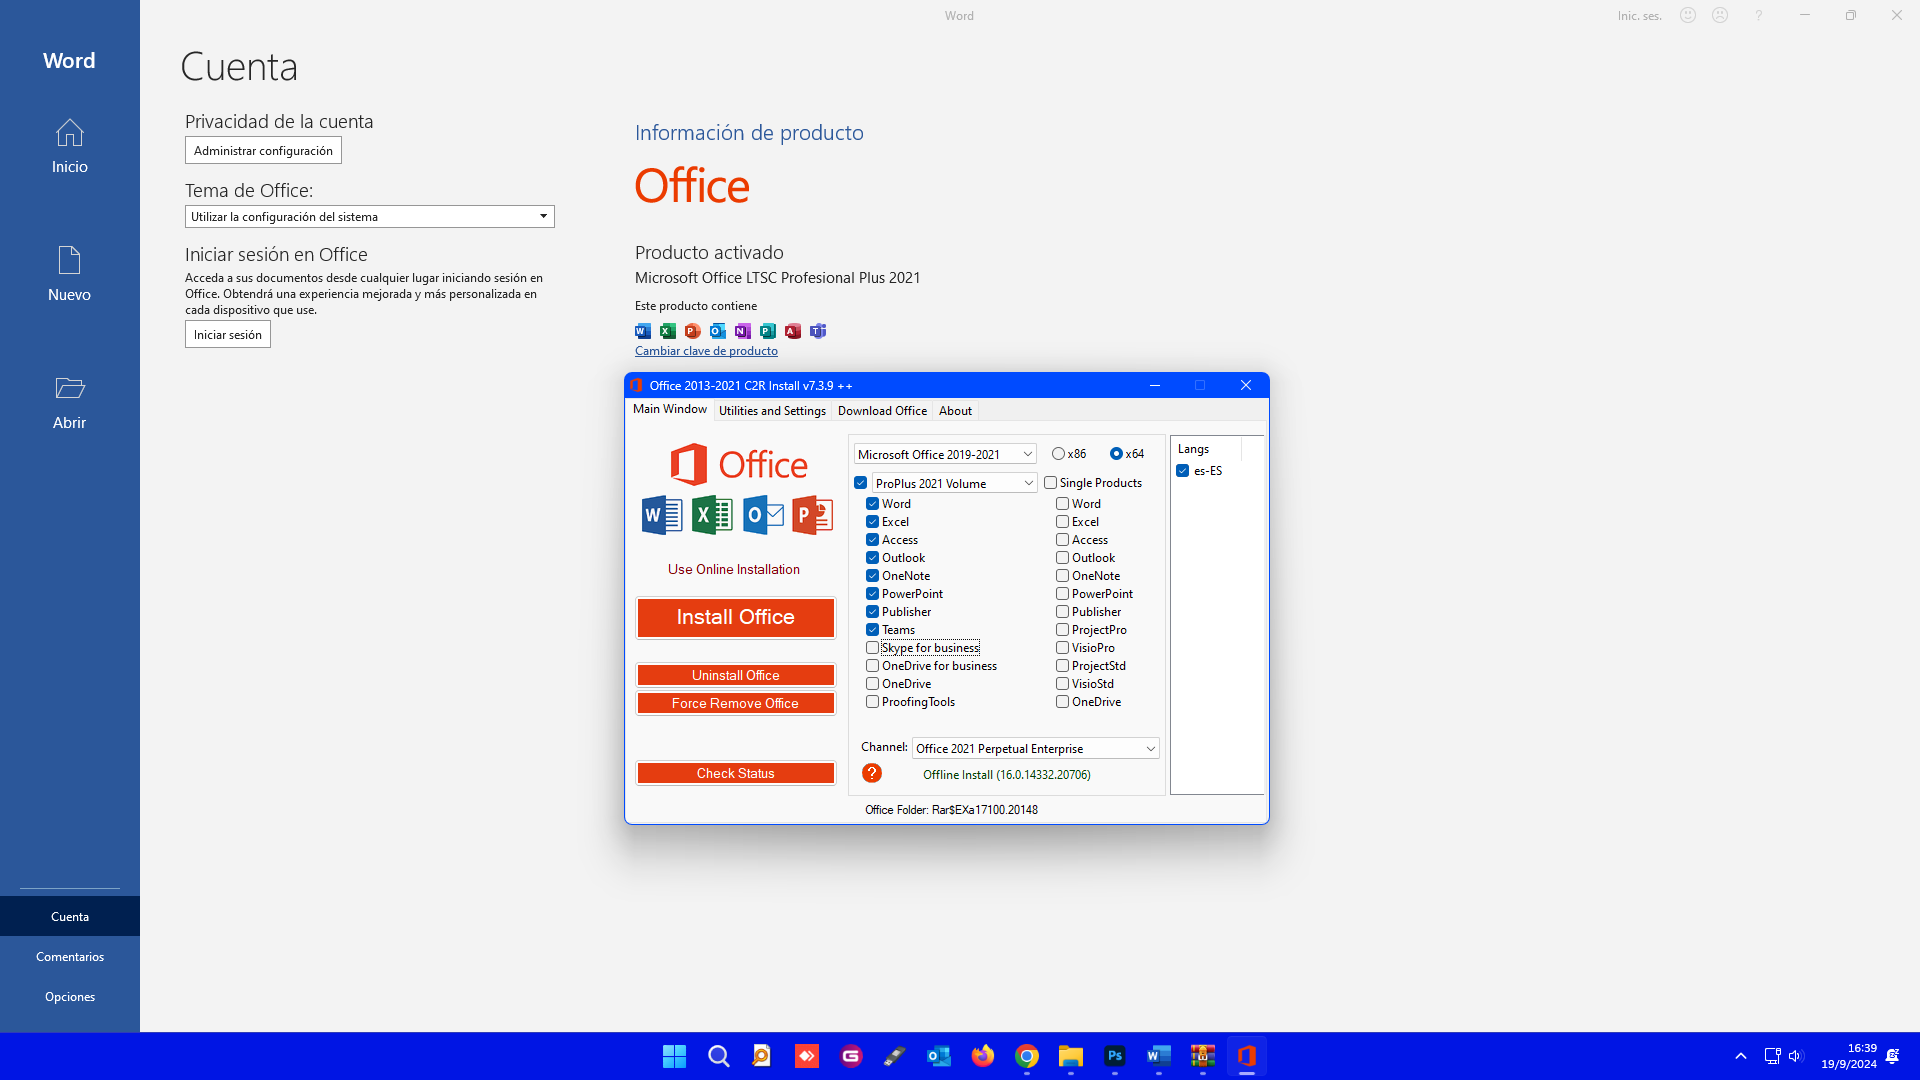1920x1080 pixels.
Task: Open the Channel dropdown for Office 2021 Perpetual
Action: pyautogui.click(x=1150, y=749)
